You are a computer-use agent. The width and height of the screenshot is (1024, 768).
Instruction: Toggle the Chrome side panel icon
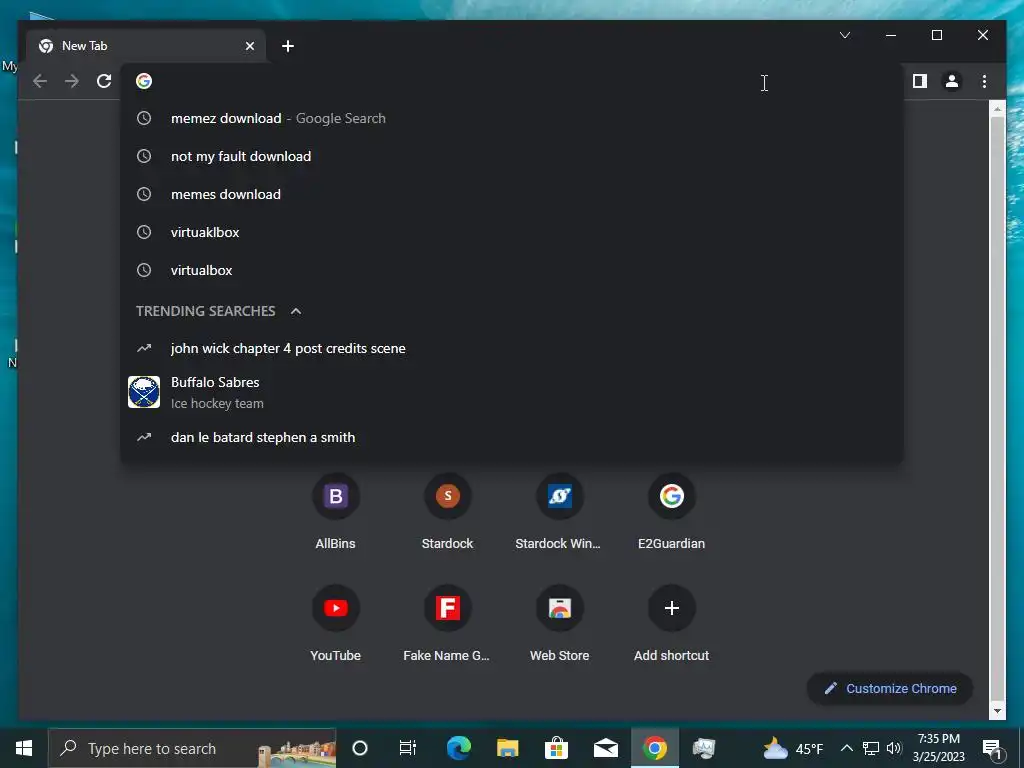(920, 81)
